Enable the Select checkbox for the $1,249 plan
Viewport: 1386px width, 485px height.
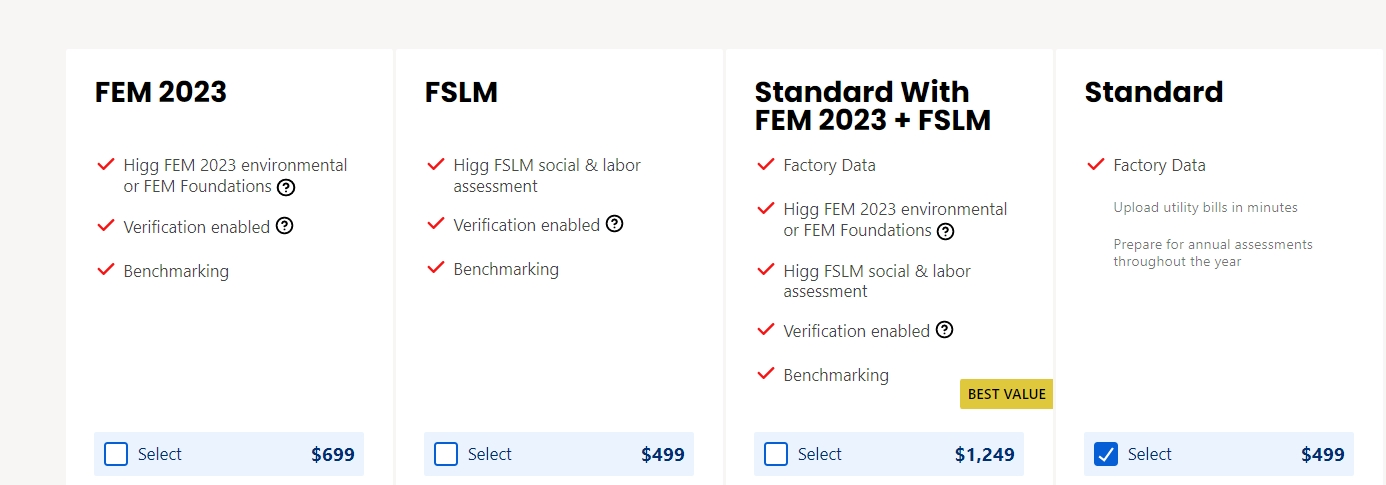(776, 454)
